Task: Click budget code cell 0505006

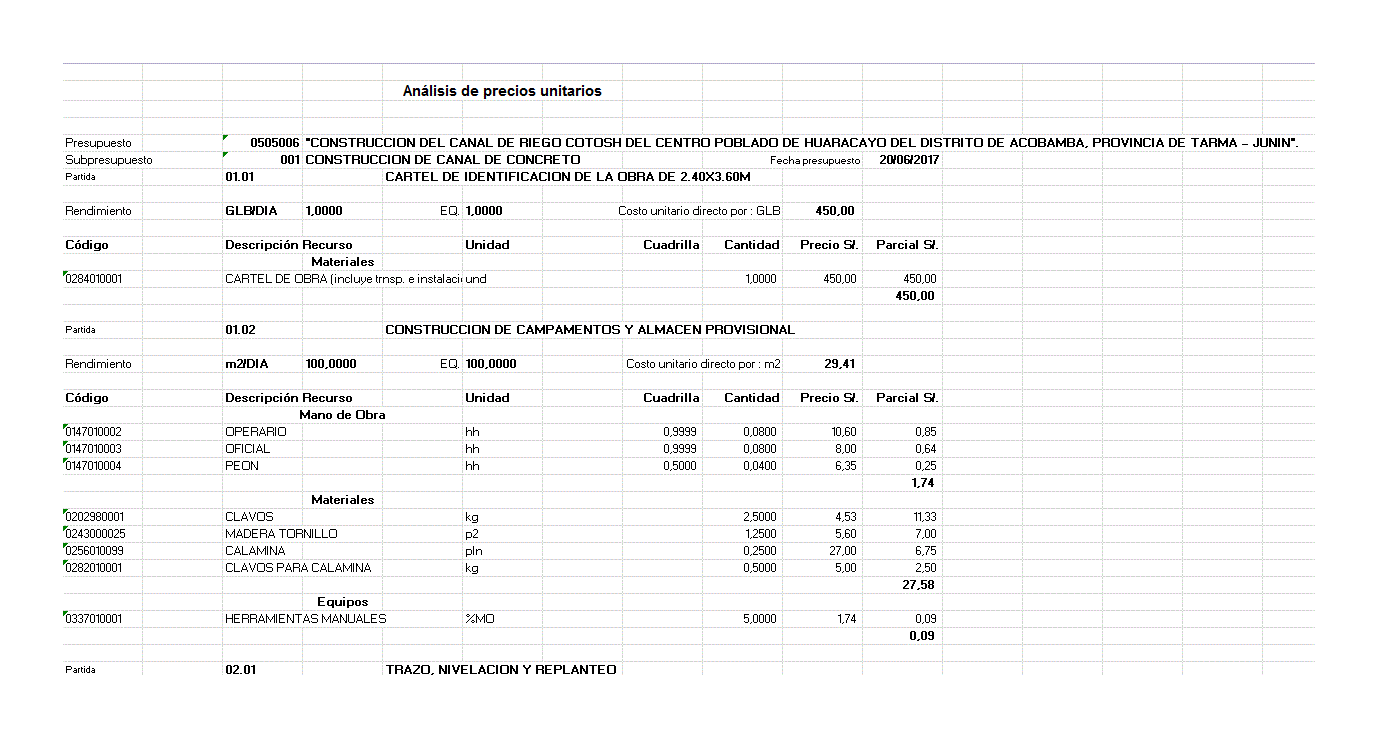Action: (x=275, y=143)
